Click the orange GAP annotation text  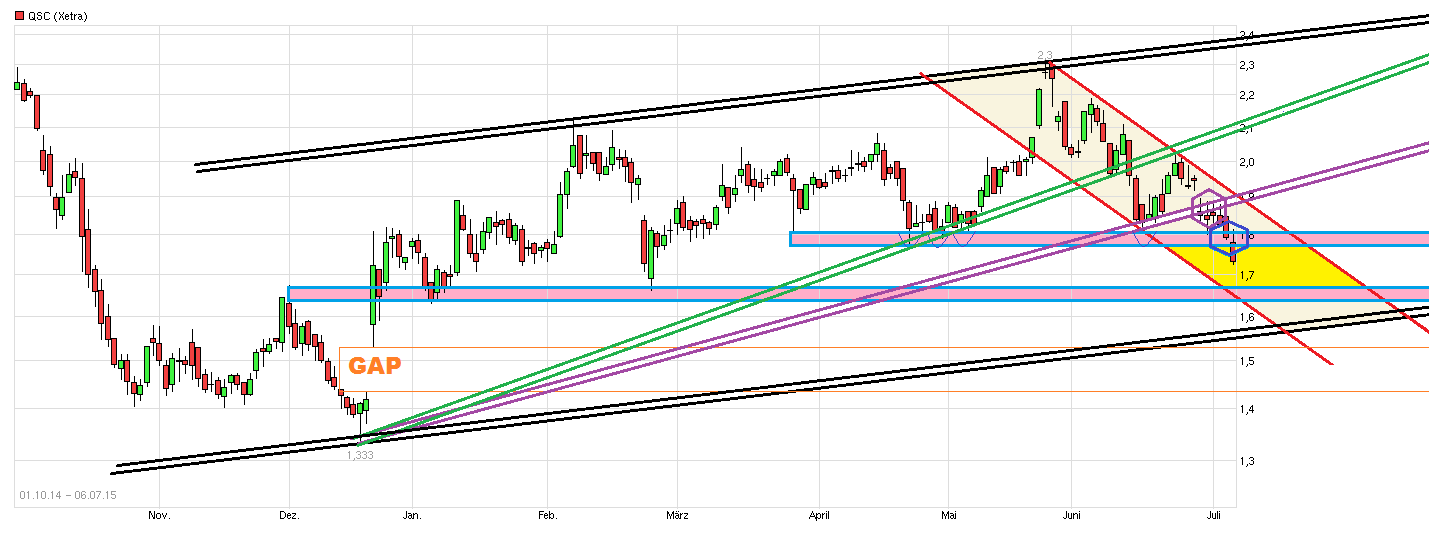click(x=375, y=366)
